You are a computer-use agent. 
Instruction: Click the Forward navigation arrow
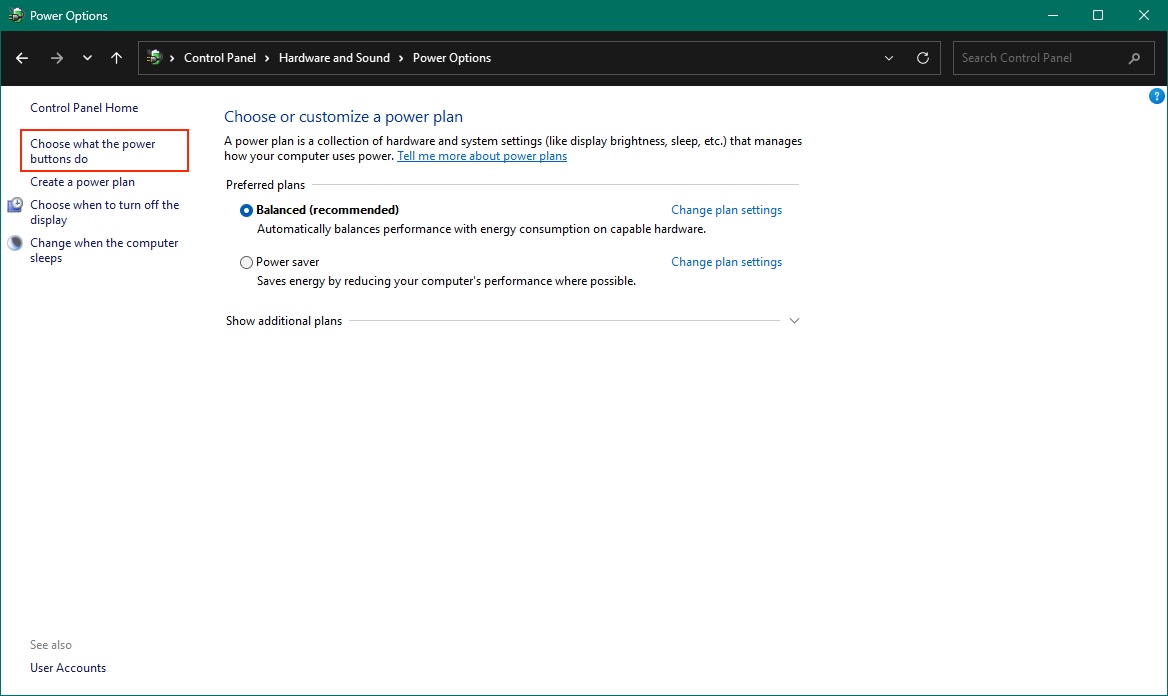coord(57,58)
